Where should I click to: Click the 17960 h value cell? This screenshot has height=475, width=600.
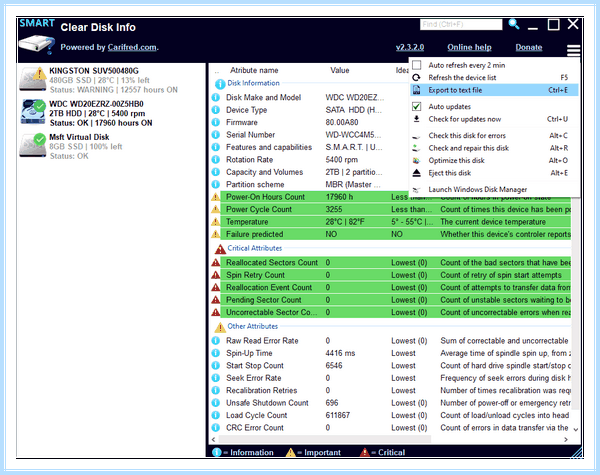pos(339,197)
